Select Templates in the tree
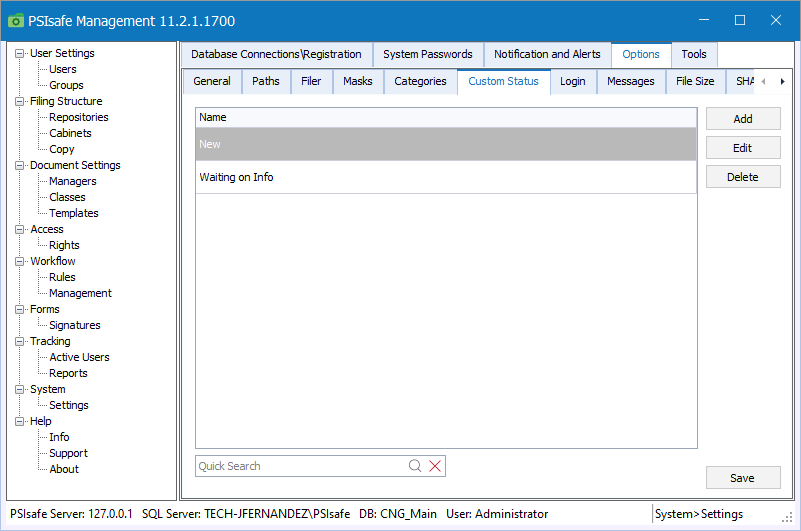The height and width of the screenshot is (531, 801). (74, 213)
